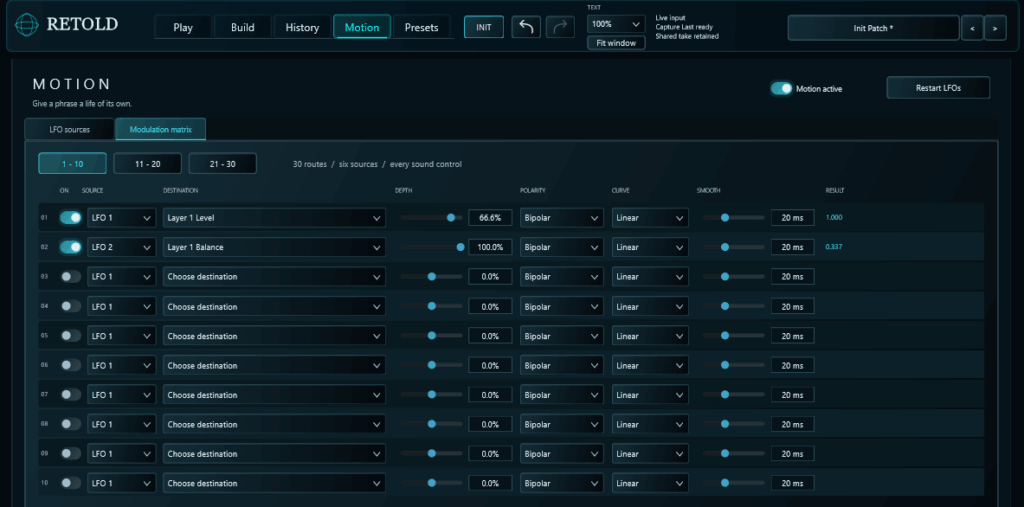1024x507 pixels.
Task: Enable route 10 on switch
Action: click(71, 483)
